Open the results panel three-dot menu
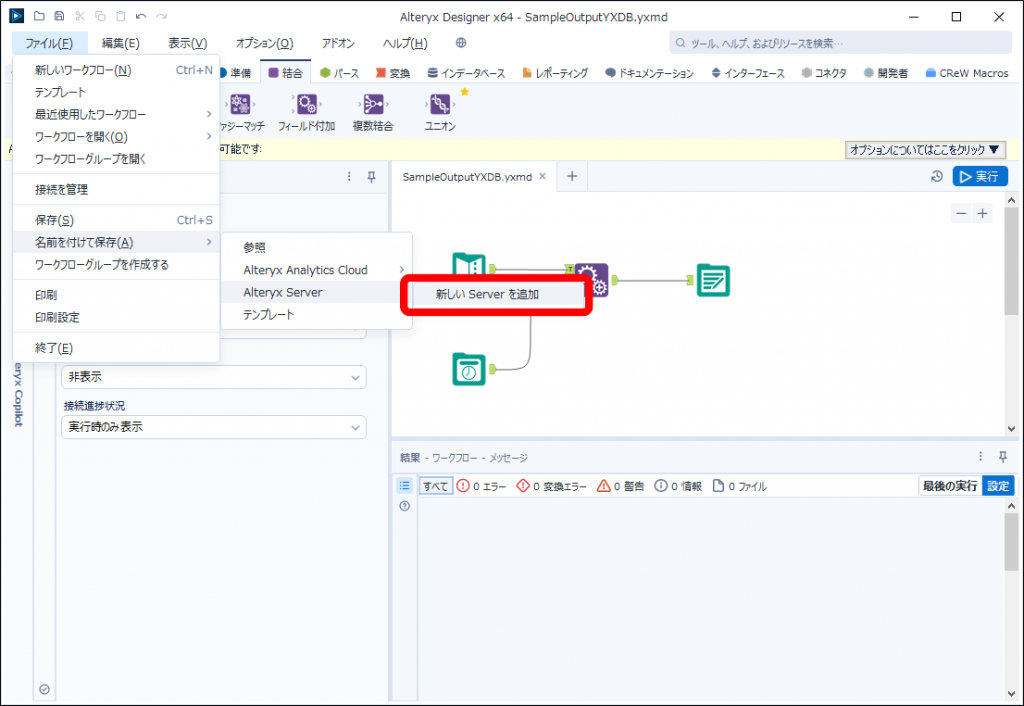Viewport: 1024px width, 706px height. pyautogui.click(x=980, y=457)
